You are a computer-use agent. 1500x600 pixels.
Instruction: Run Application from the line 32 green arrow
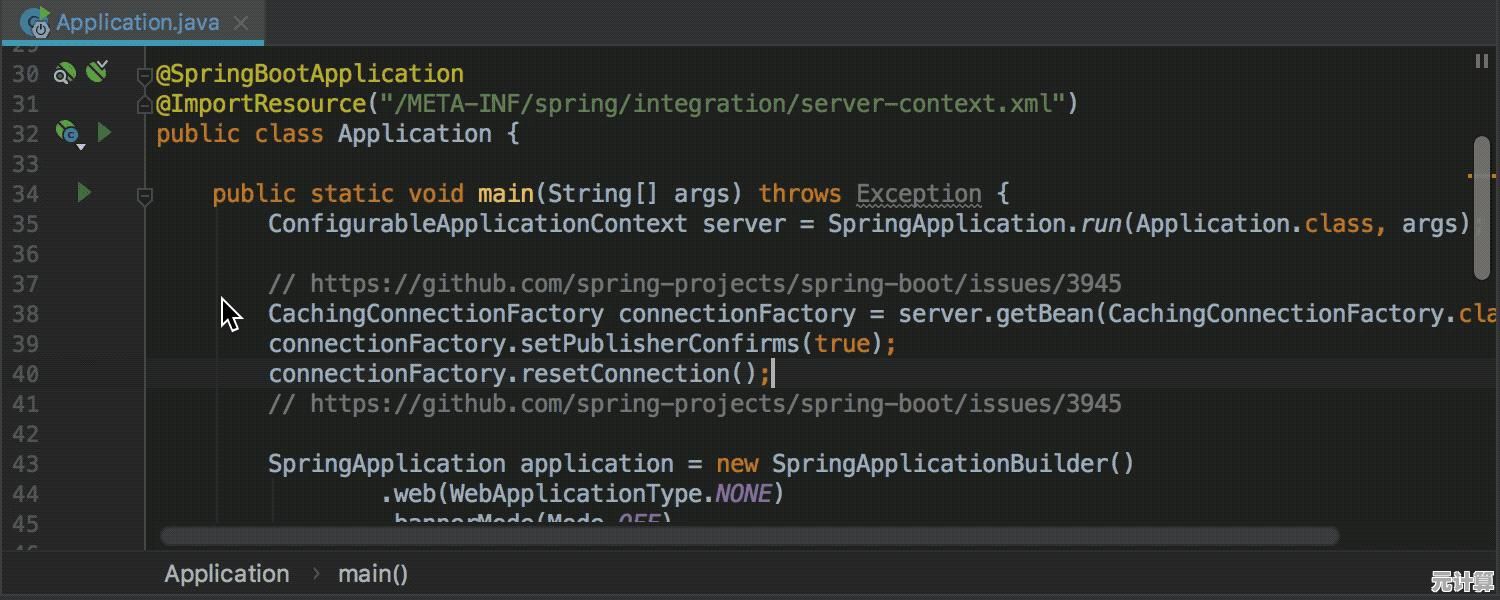[x=104, y=132]
